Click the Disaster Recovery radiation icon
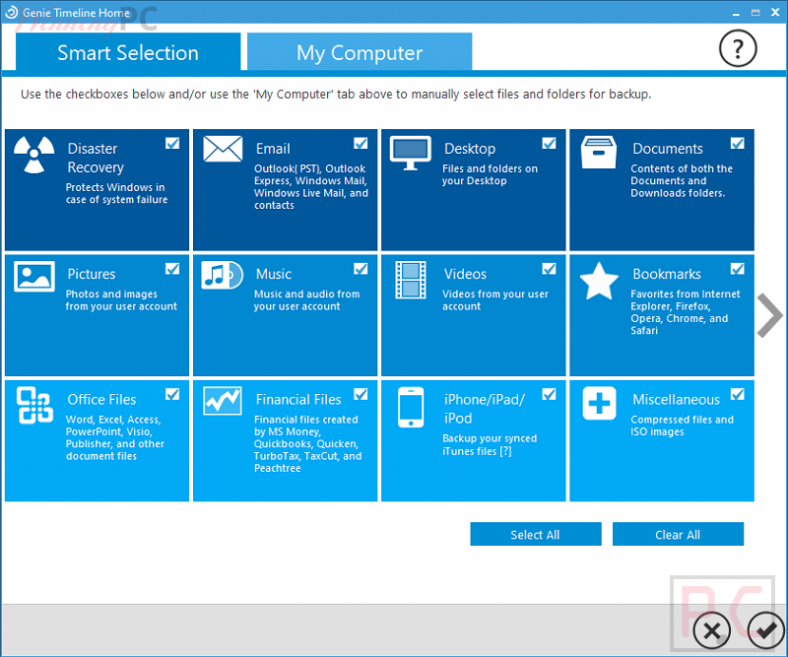Screen dimensions: 788x657 [34, 154]
